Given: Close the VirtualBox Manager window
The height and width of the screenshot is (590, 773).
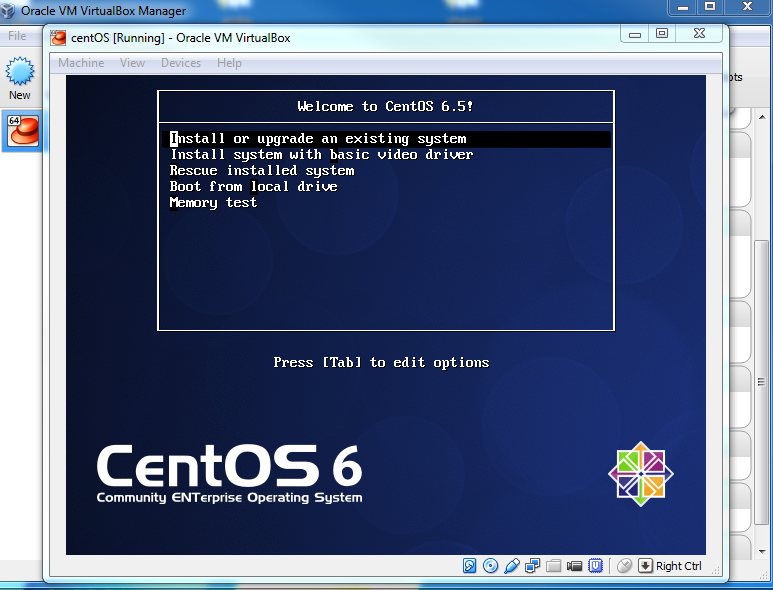Looking at the screenshot, I should point(747,7).
